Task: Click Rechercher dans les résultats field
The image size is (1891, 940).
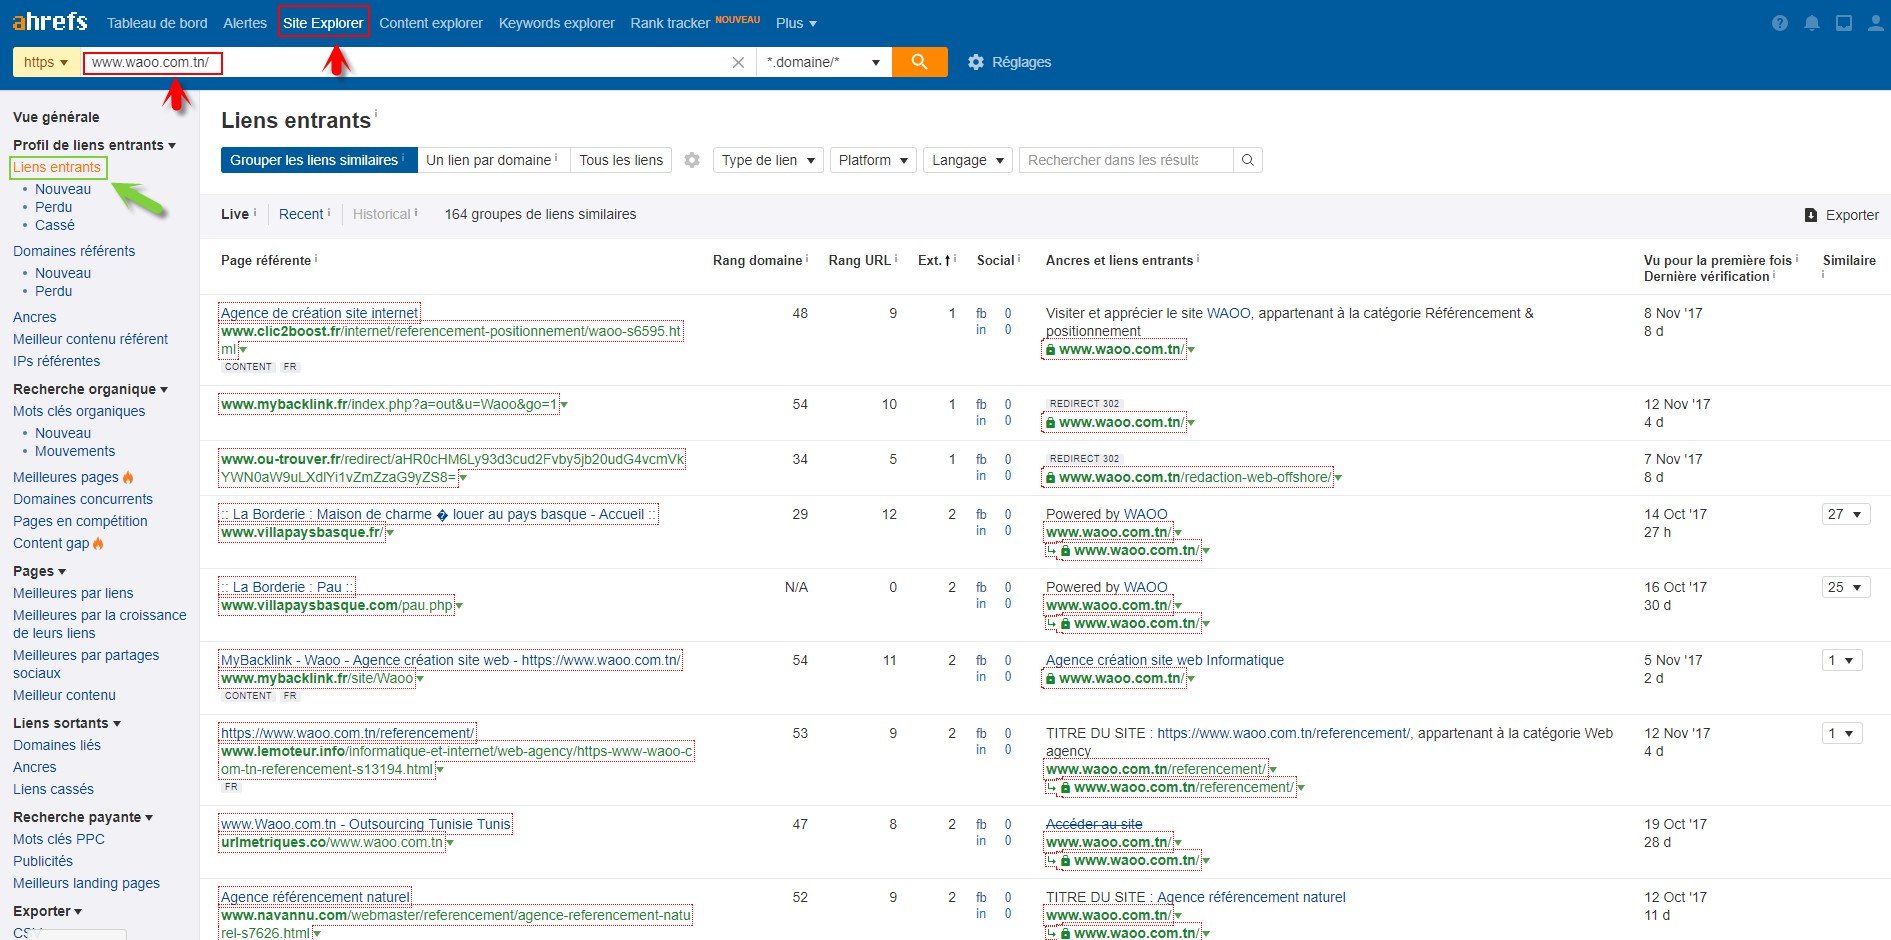Action: click(x=1125, y=160)
